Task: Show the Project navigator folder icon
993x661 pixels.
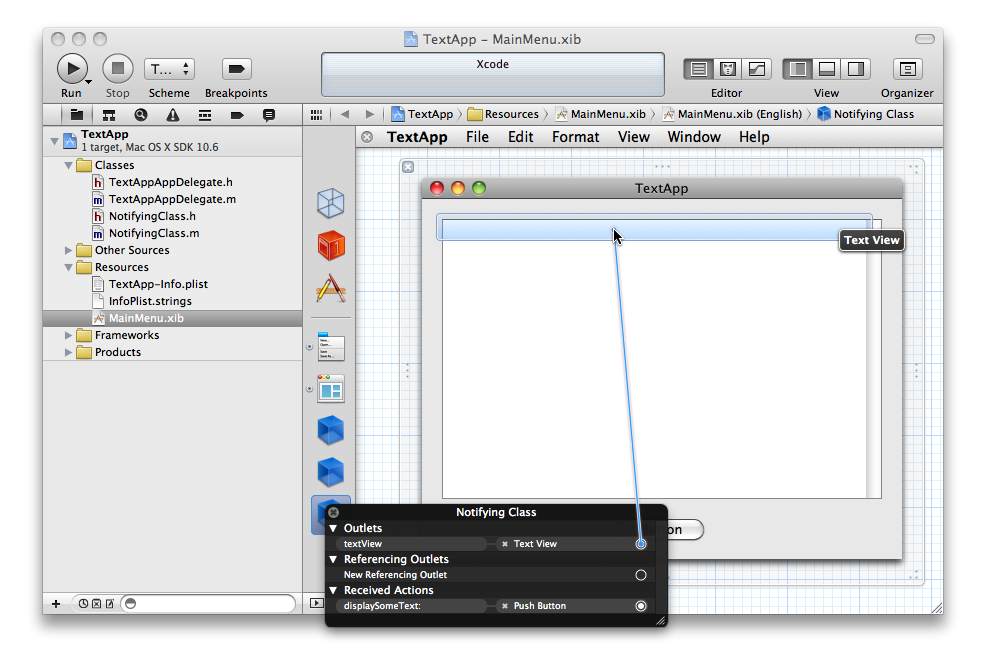Action: (x=77, y=115)
